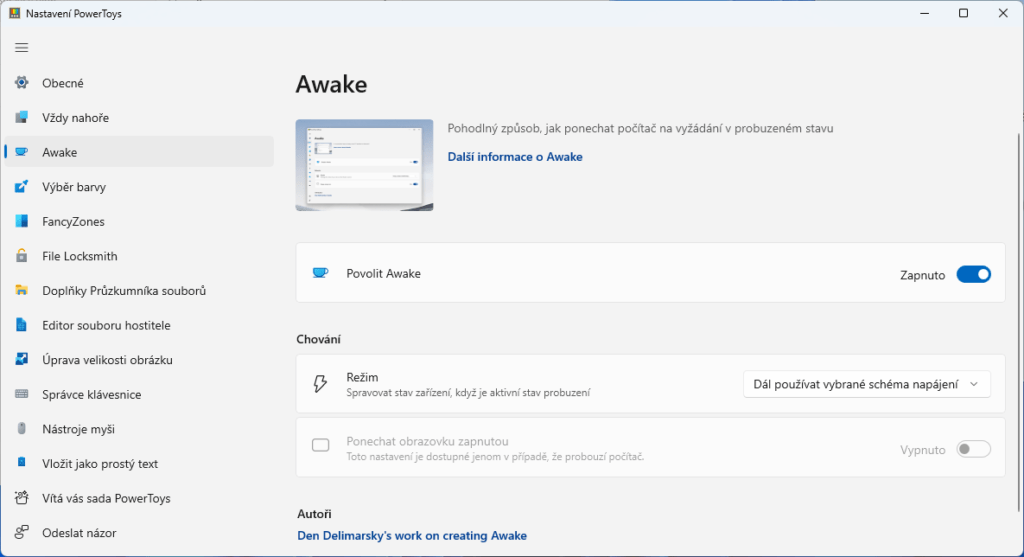Open the FancyZones icon
Viewport: 1024px width, 557px height.
[x=22, y=221]
